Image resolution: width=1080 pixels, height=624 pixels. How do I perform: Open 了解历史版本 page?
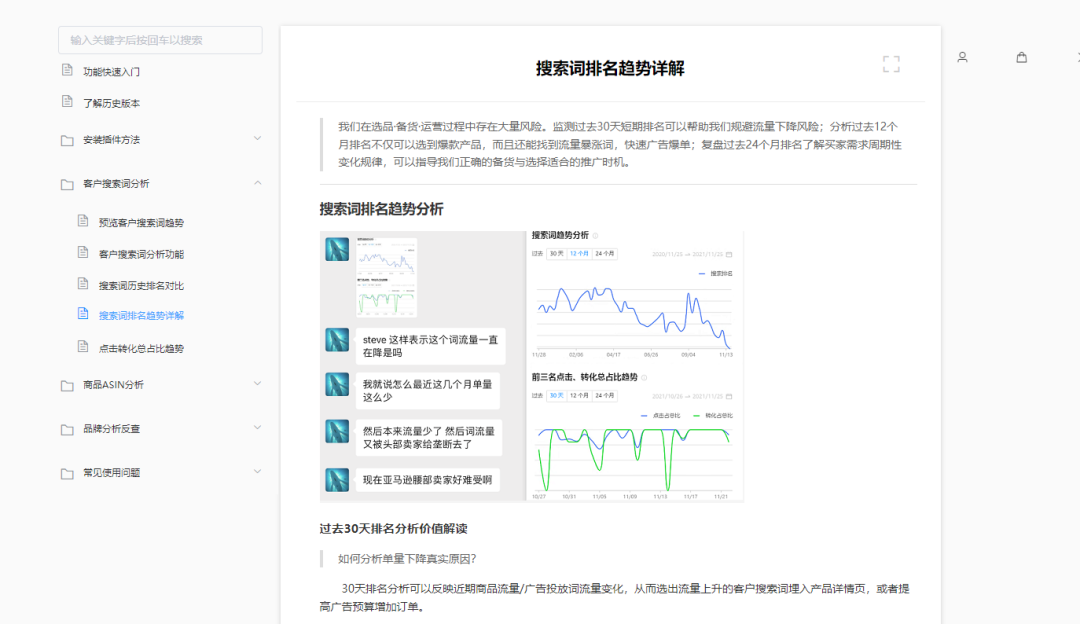point(112,103)
